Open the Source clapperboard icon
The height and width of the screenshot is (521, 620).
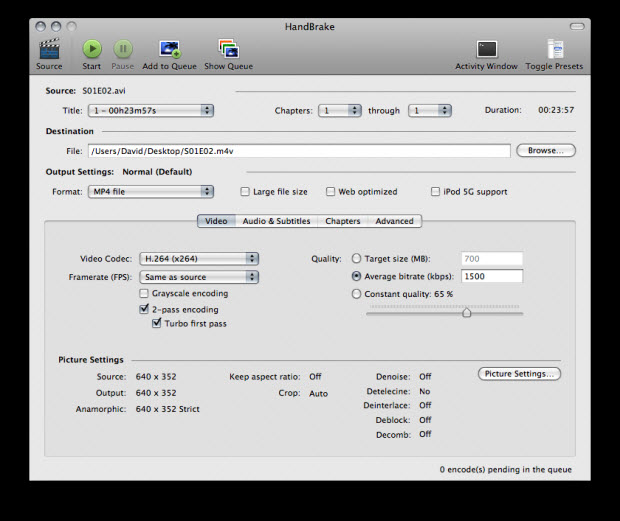click(x=49, y=49)
